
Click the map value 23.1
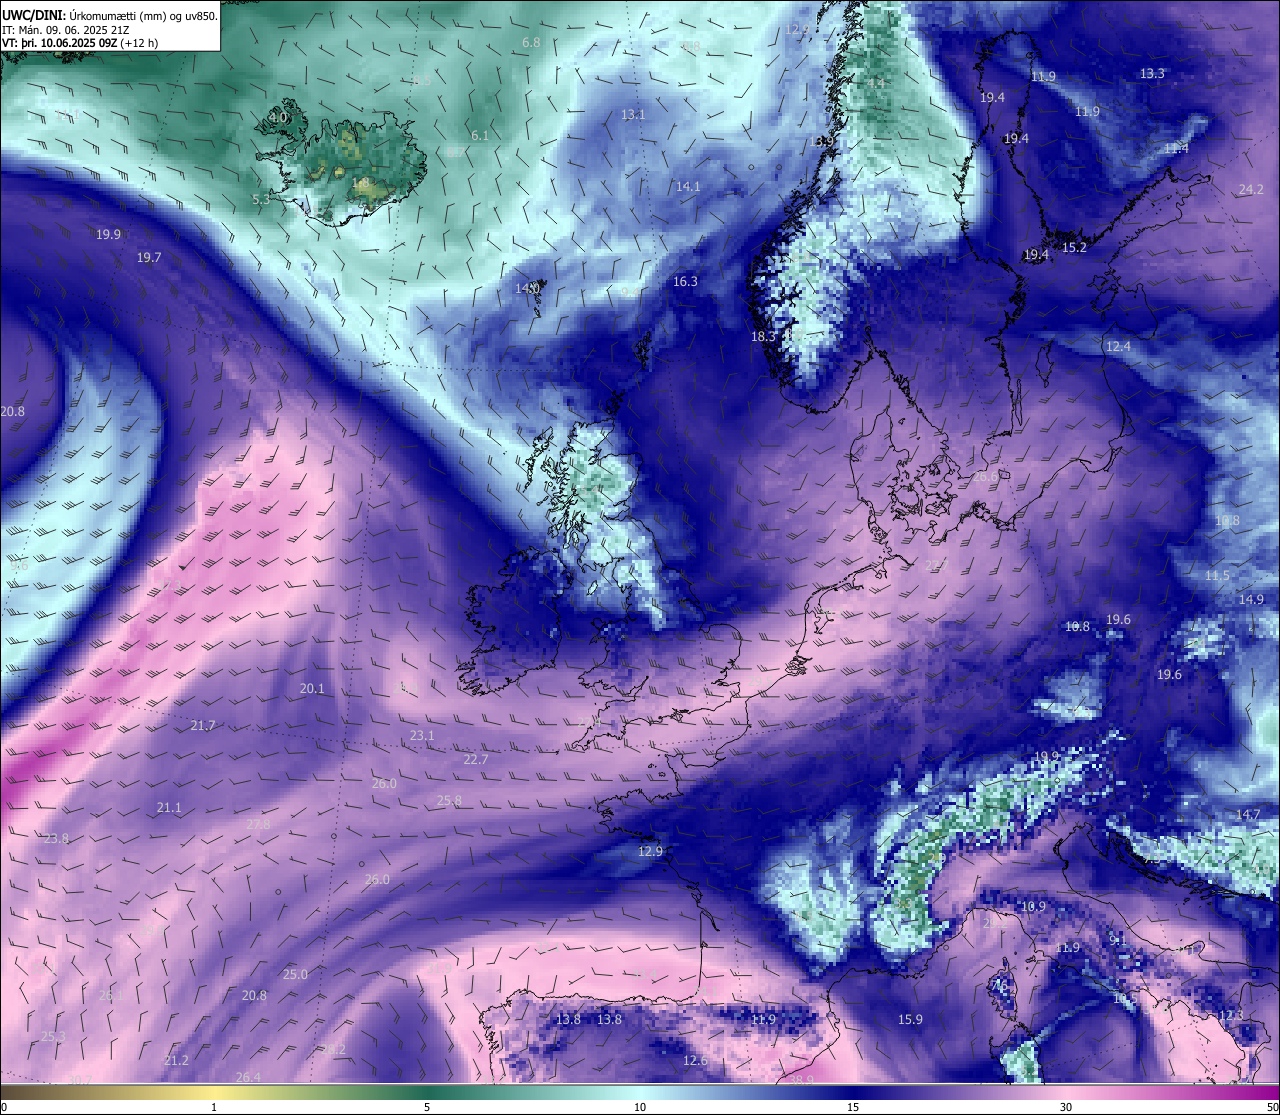coord(422,735)
